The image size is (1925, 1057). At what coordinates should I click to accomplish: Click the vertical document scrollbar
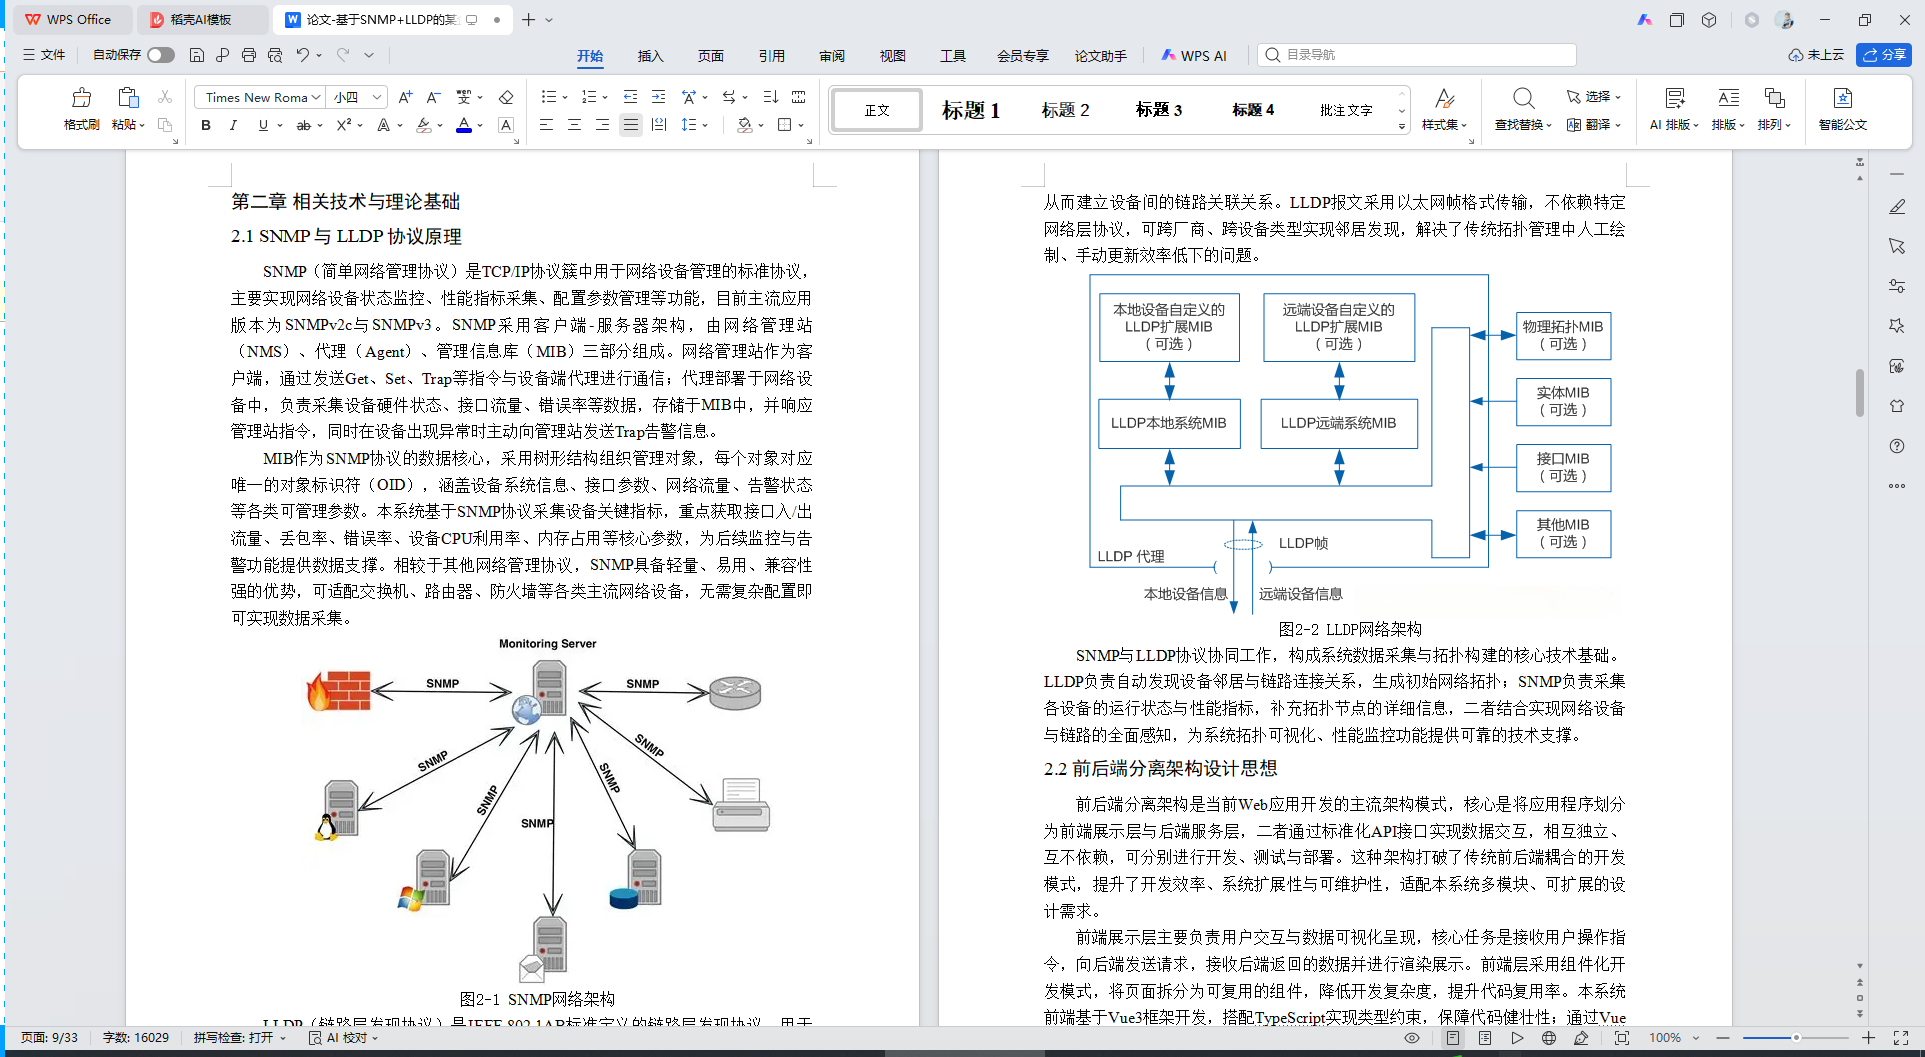click(1859, 393)
